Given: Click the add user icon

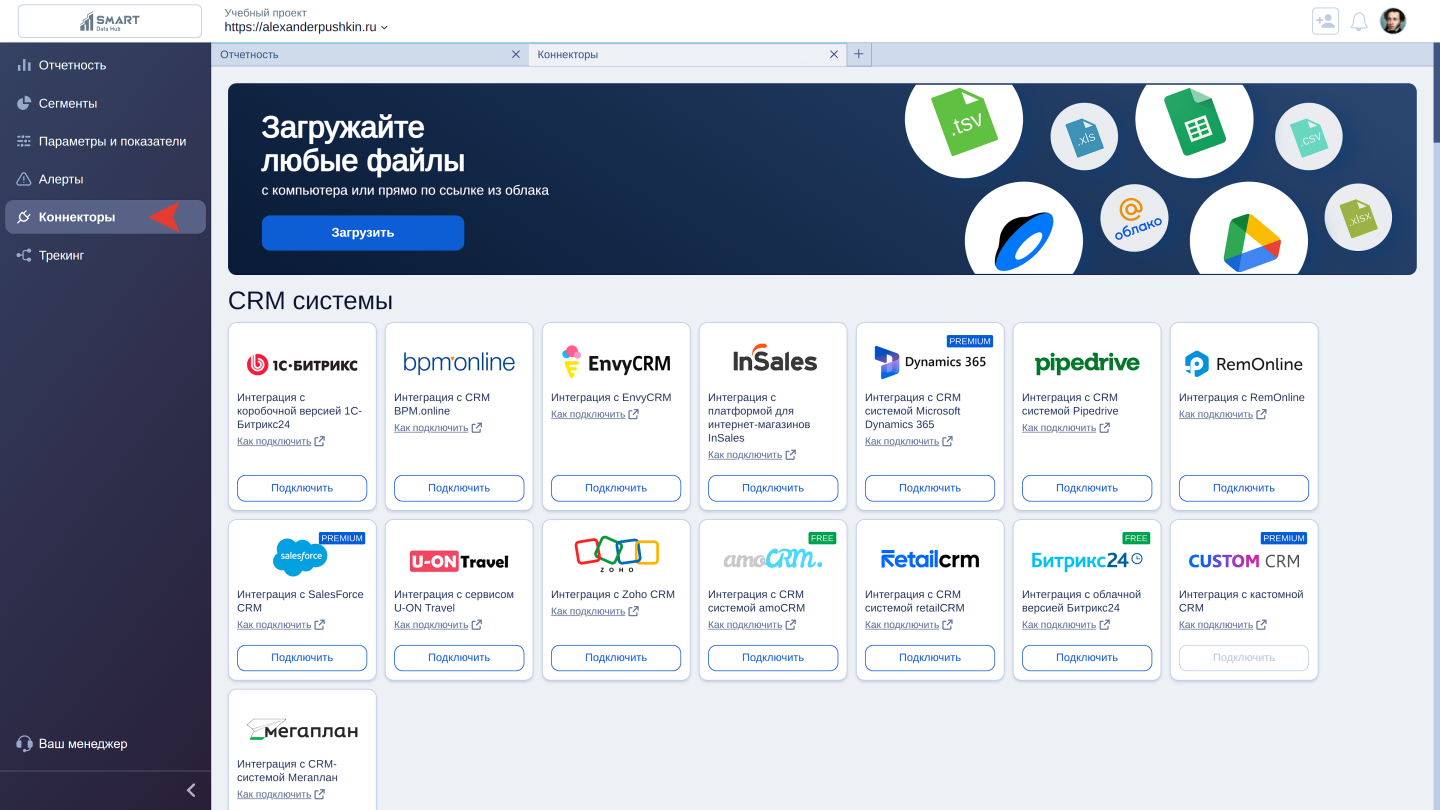Looking at the screenshot, I should tap(1325, 21).
